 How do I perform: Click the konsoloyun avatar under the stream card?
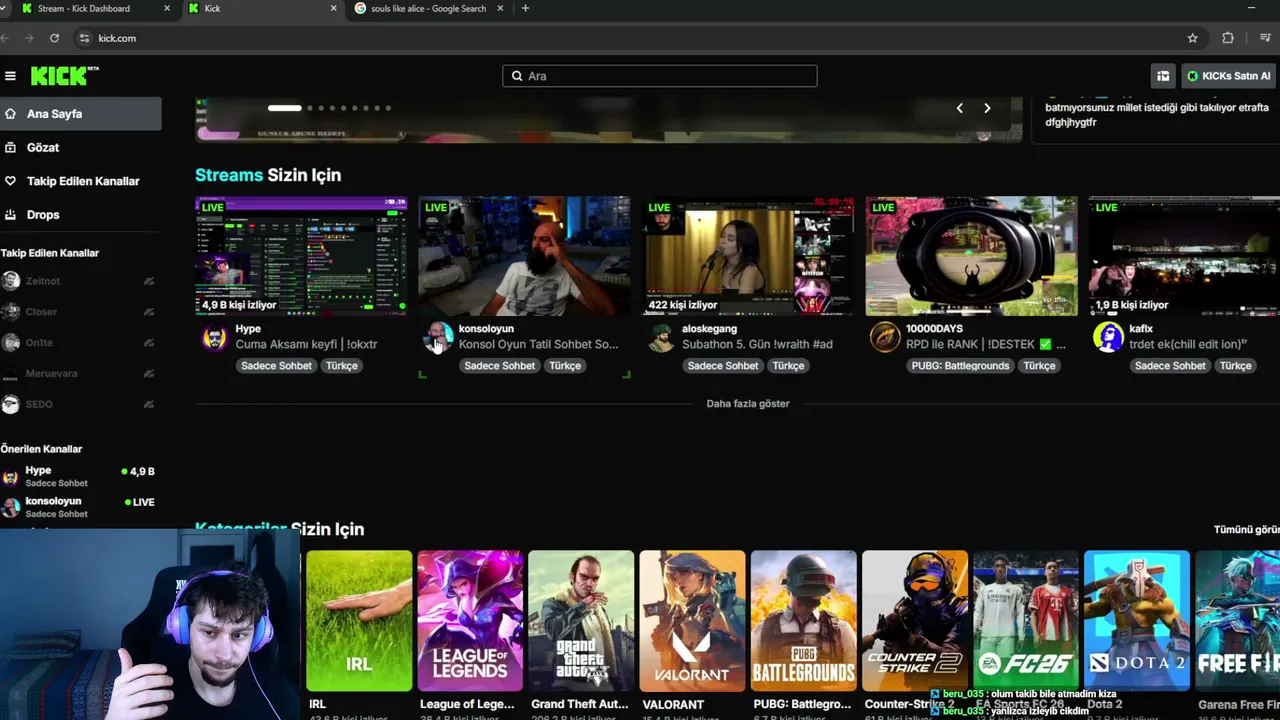click(x=438, y=338)
